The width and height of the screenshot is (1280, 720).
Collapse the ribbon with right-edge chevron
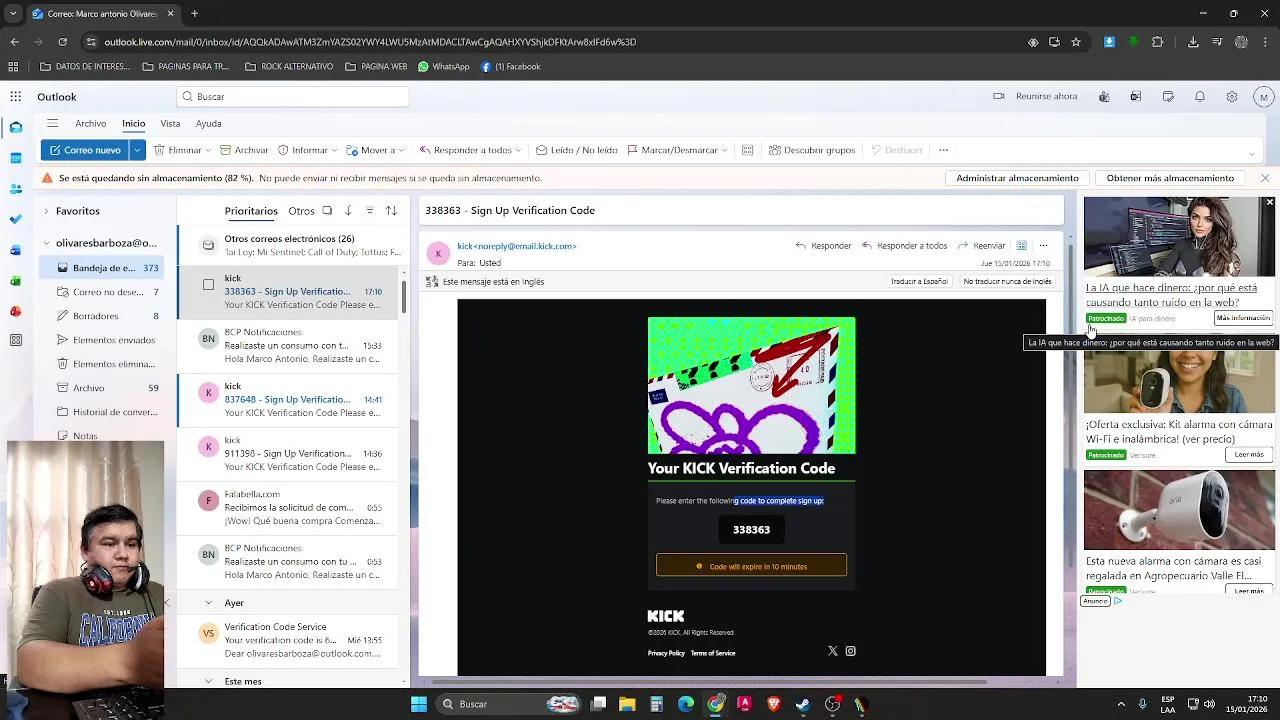pyautogui.click(x=1251, y=153)
